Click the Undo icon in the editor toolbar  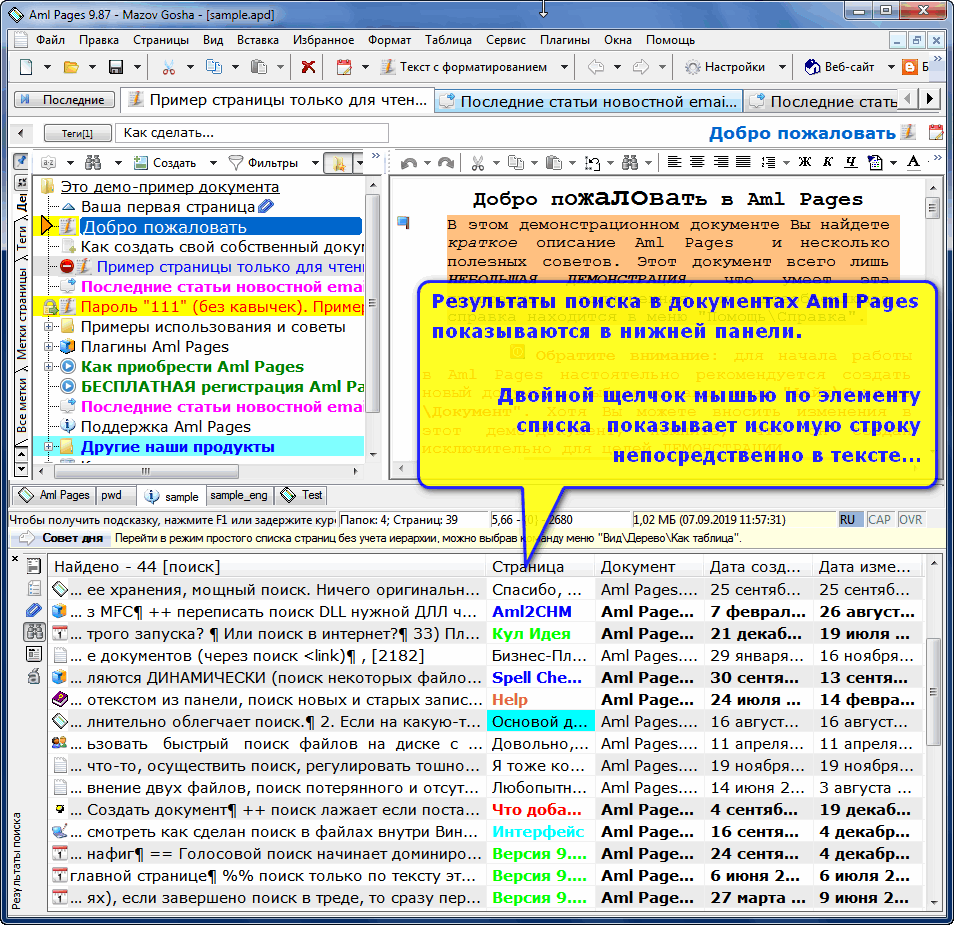[x=409, y=162]
